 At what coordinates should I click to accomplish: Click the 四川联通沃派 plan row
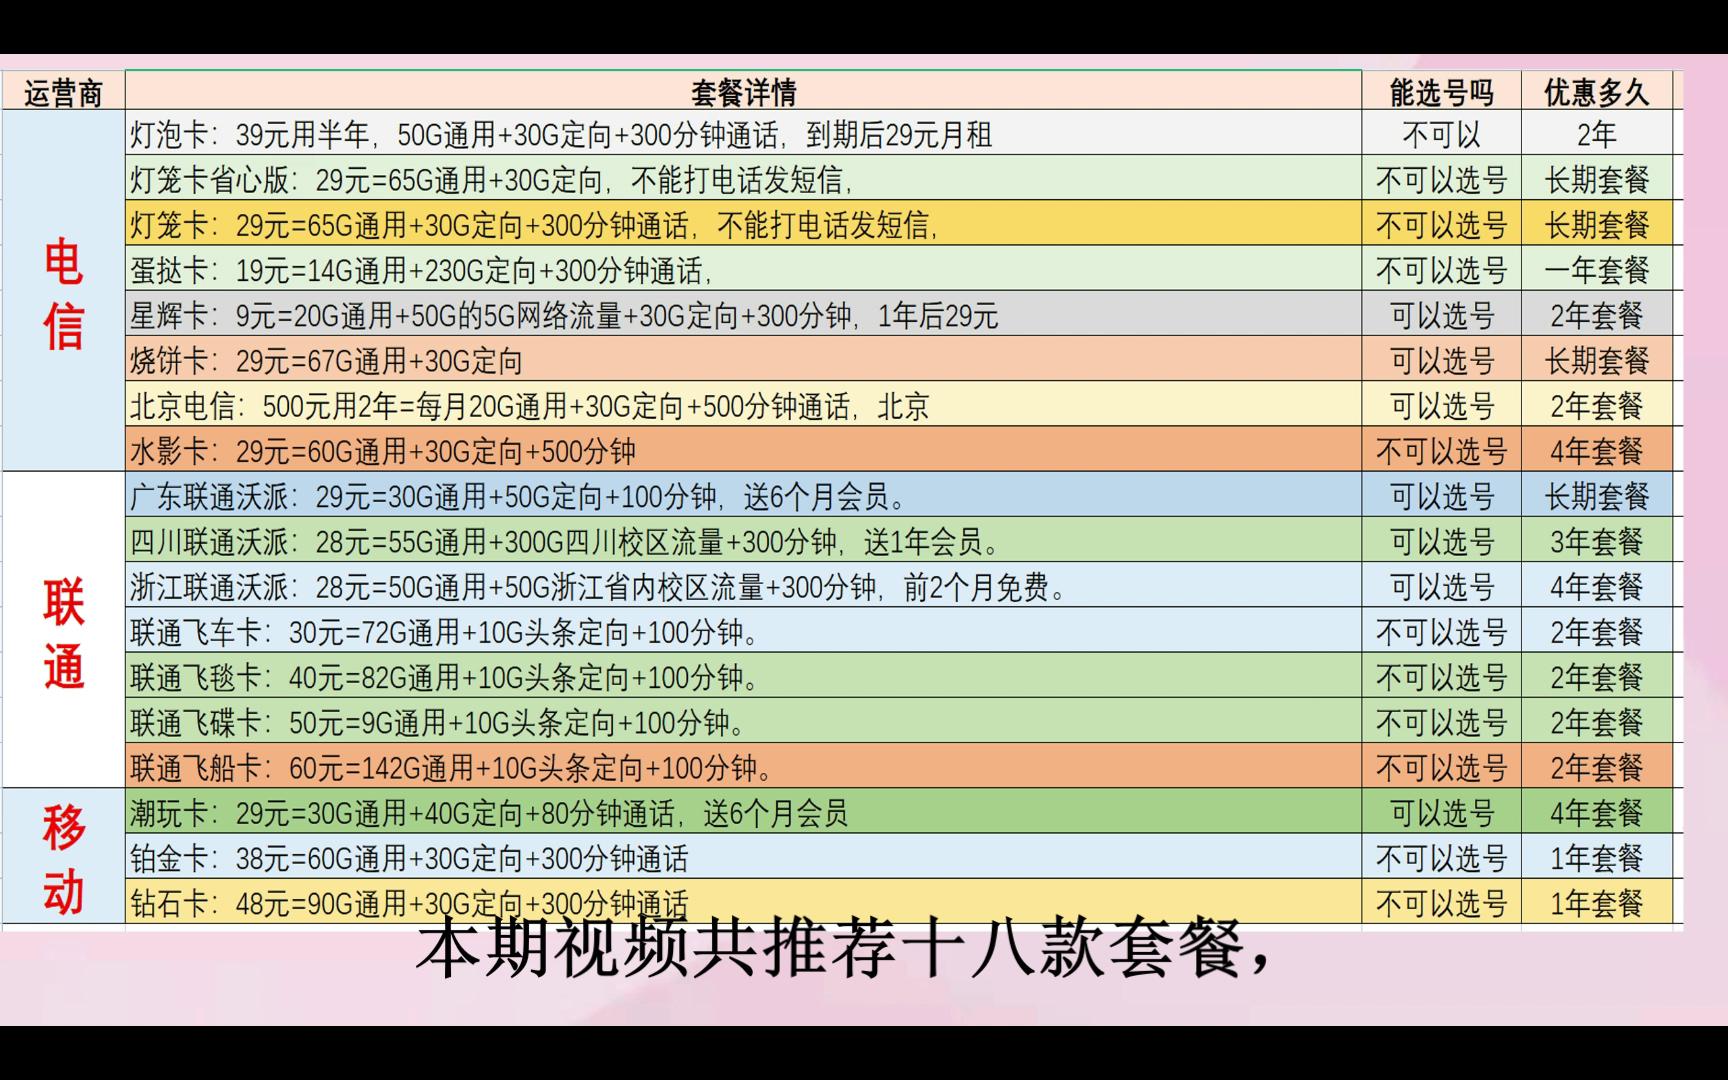point(743,541)
